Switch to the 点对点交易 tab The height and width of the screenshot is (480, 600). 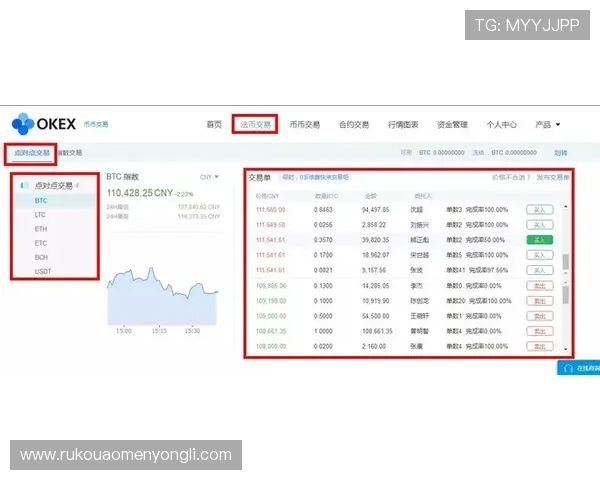[32, 153]
